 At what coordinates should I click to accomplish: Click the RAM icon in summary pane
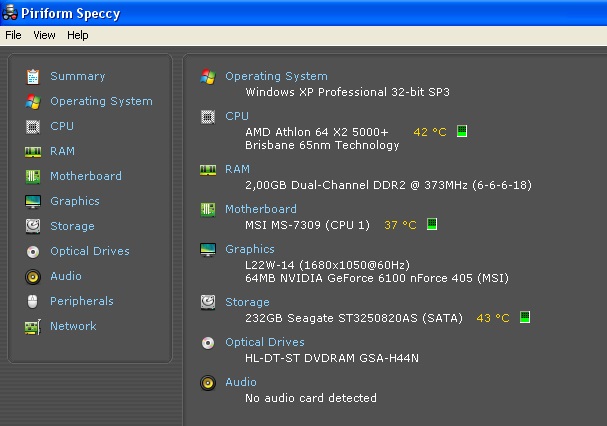(x=208, y=170)
